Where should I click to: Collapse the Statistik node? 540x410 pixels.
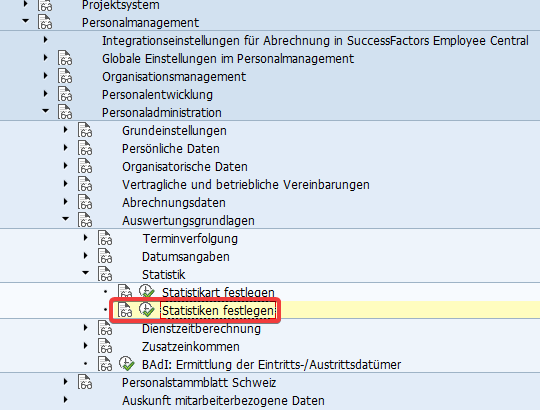coord(85,273)
